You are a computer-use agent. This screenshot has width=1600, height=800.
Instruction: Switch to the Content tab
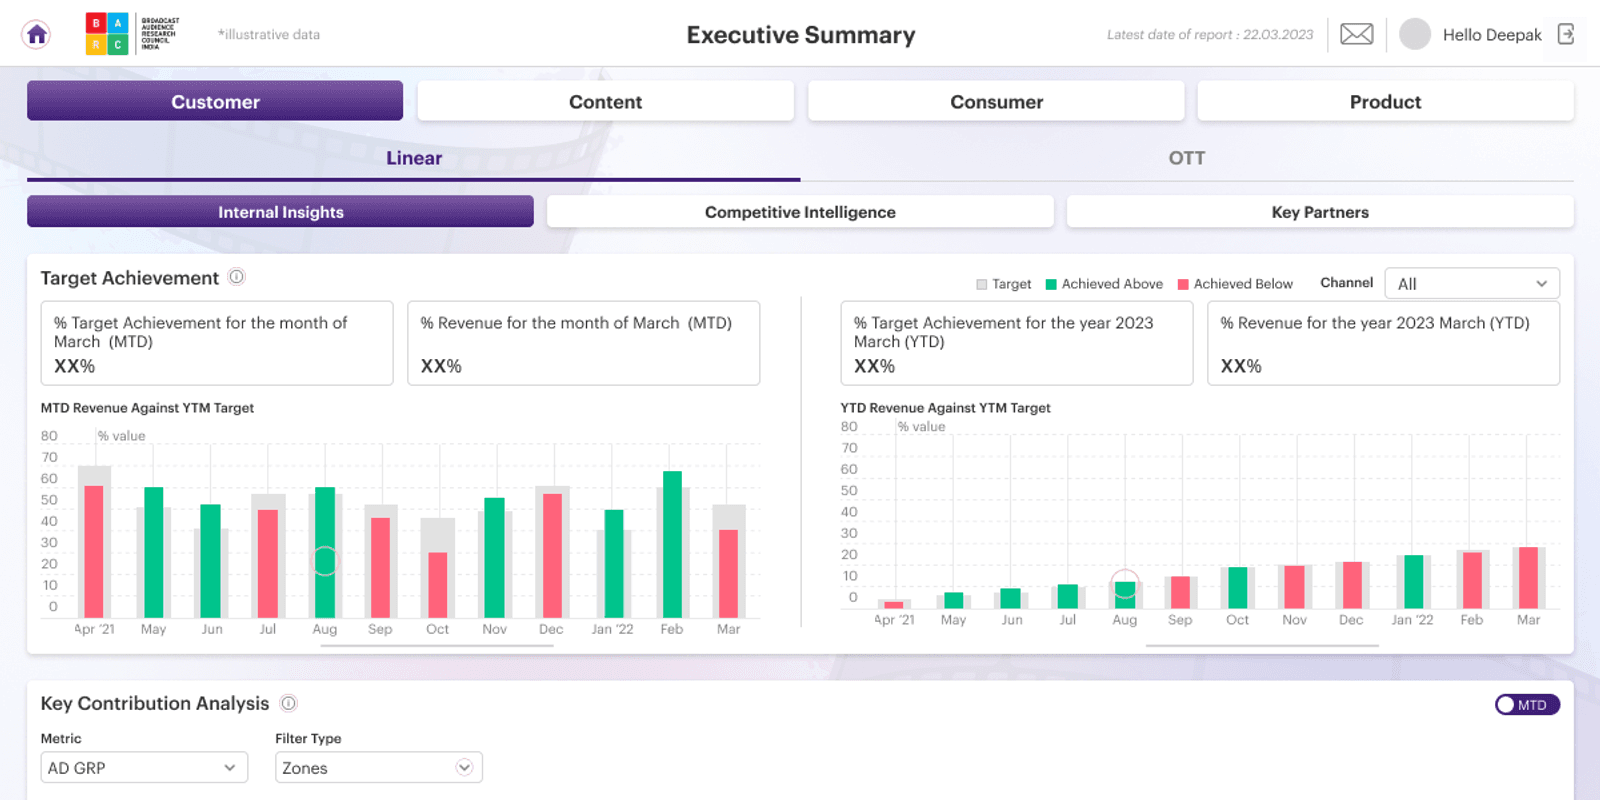605,101
